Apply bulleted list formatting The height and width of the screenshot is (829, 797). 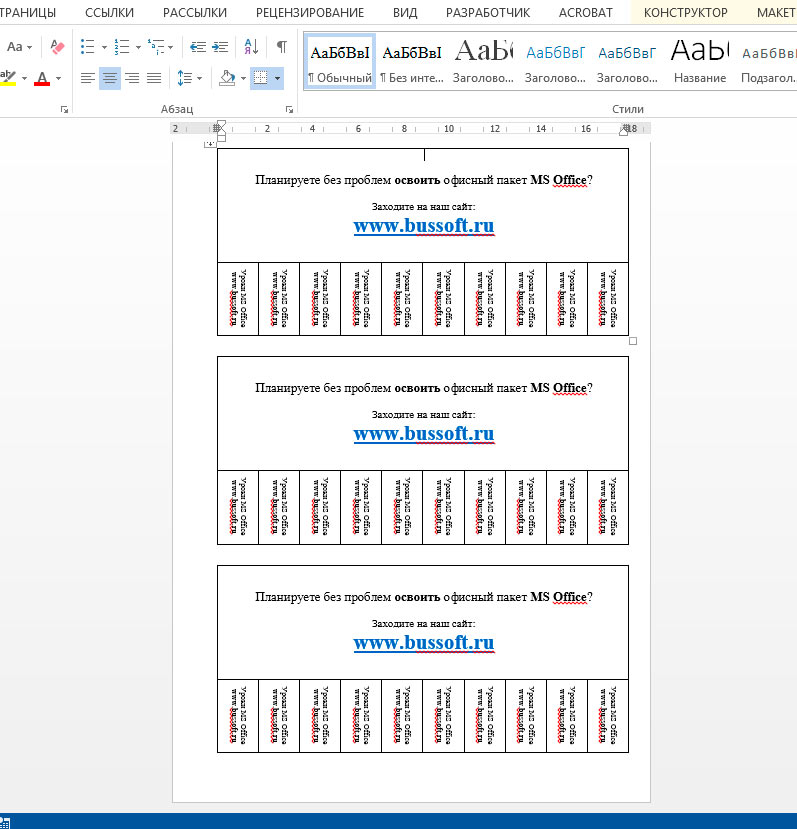point(87,47)
